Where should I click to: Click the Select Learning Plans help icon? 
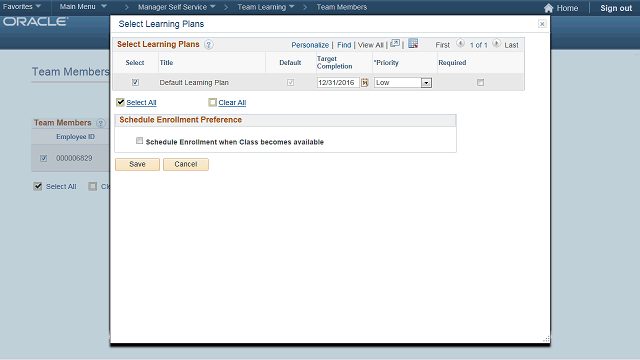[x=209, y=44]
